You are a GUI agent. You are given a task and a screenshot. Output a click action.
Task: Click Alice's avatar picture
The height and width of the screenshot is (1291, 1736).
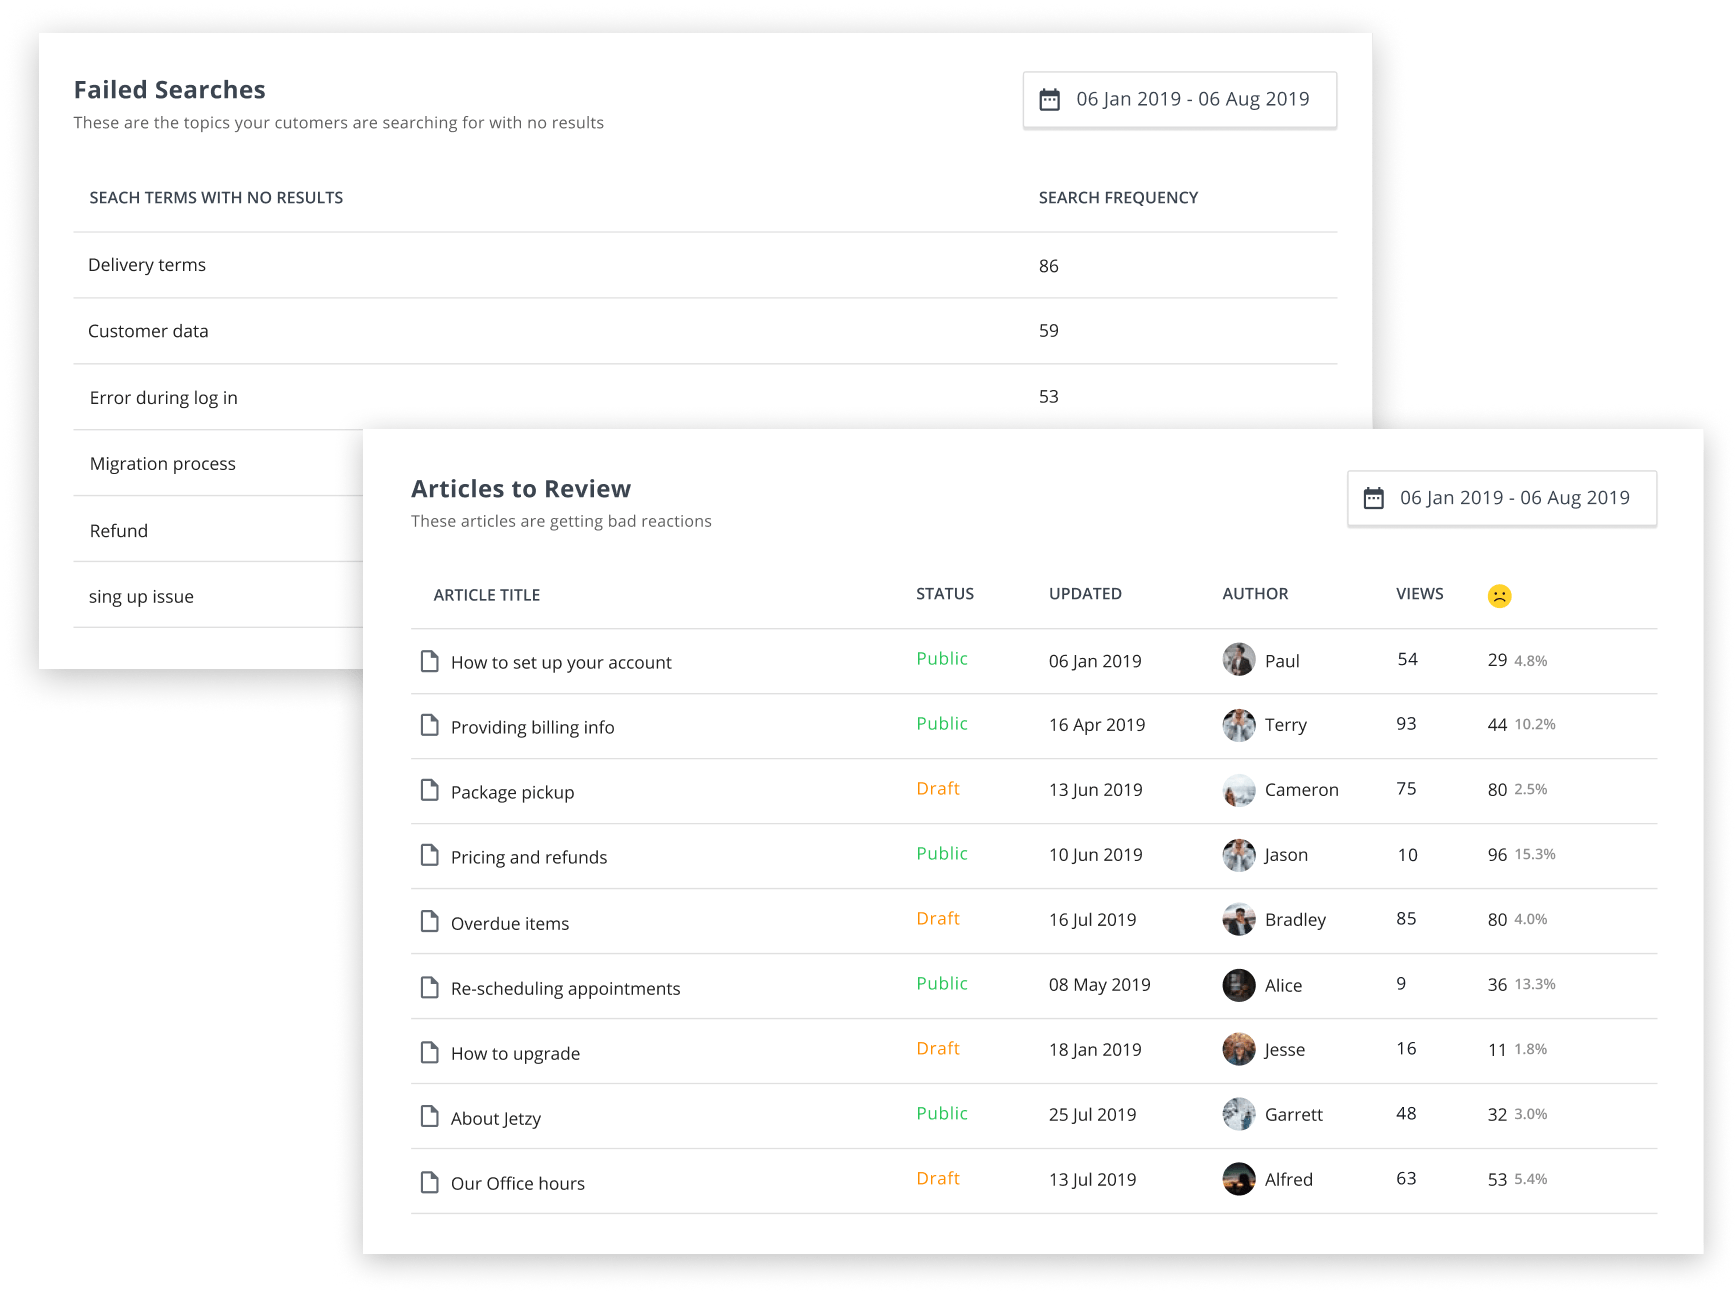click(1238, 985)
